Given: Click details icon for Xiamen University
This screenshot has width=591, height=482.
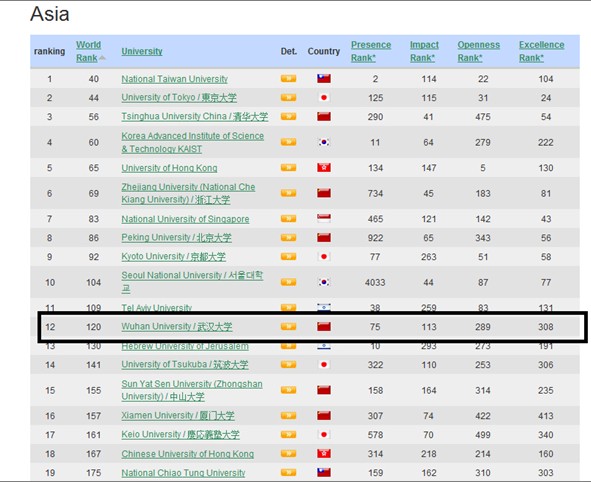Looking at the screenshot, I should tap(288, 415).
